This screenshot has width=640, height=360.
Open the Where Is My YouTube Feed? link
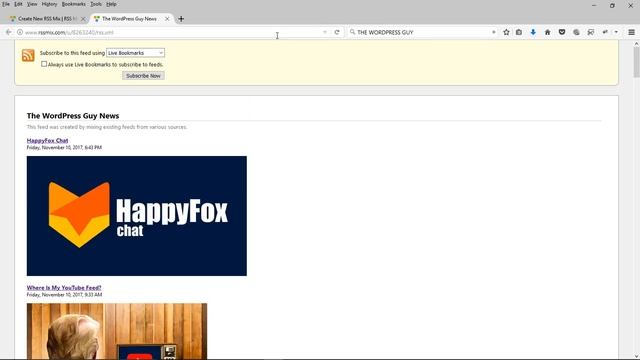pos(64,288)
